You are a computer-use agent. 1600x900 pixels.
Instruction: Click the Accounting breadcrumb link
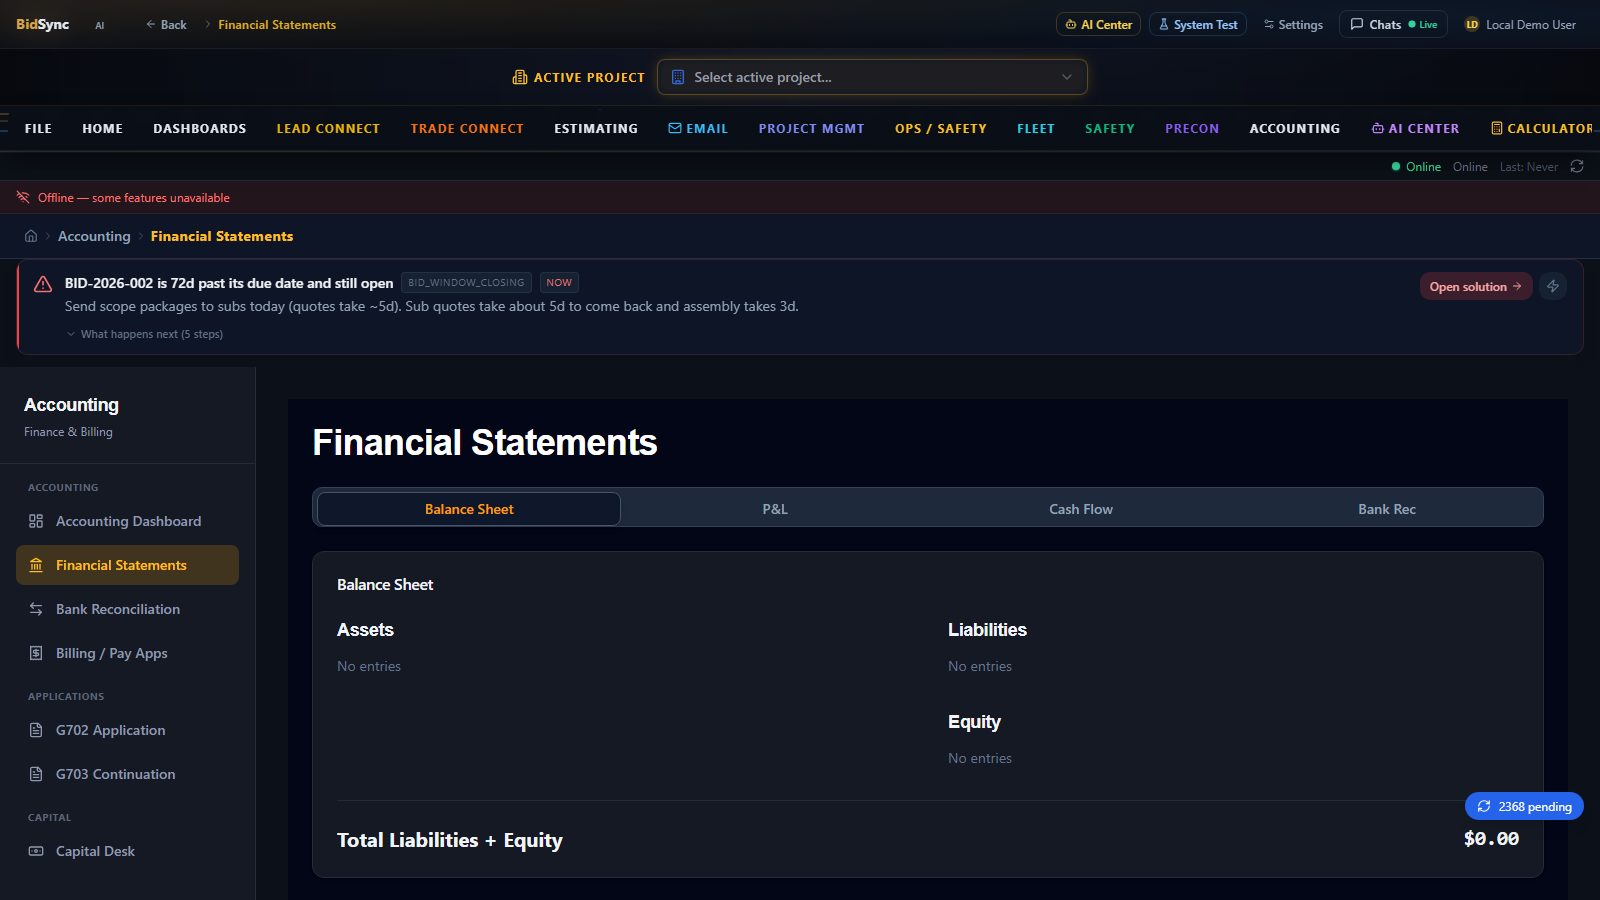94,236
